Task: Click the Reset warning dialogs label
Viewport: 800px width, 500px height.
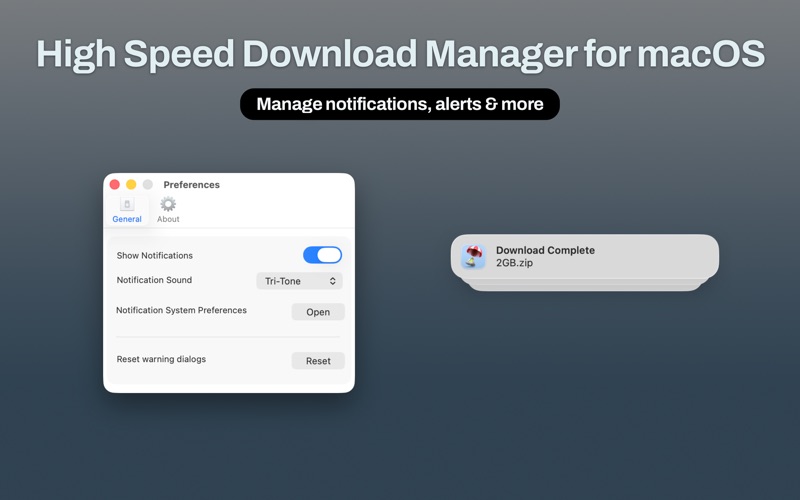Action: tap(161, 359)
